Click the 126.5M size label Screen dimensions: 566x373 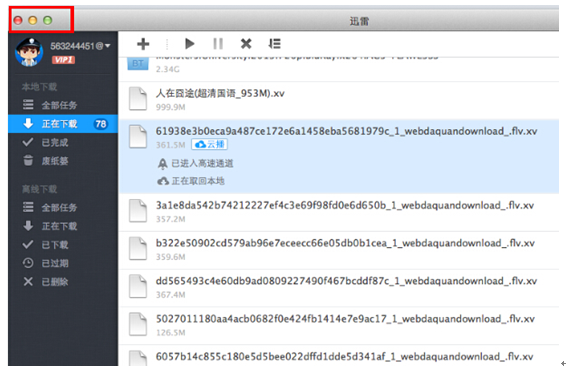tap(170, 333)
